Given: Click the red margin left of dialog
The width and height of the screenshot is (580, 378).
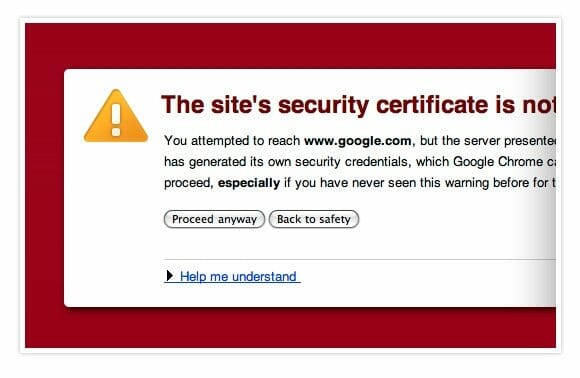Looking at the screenshot, I should pyautogui.click(x=44, y=185).
